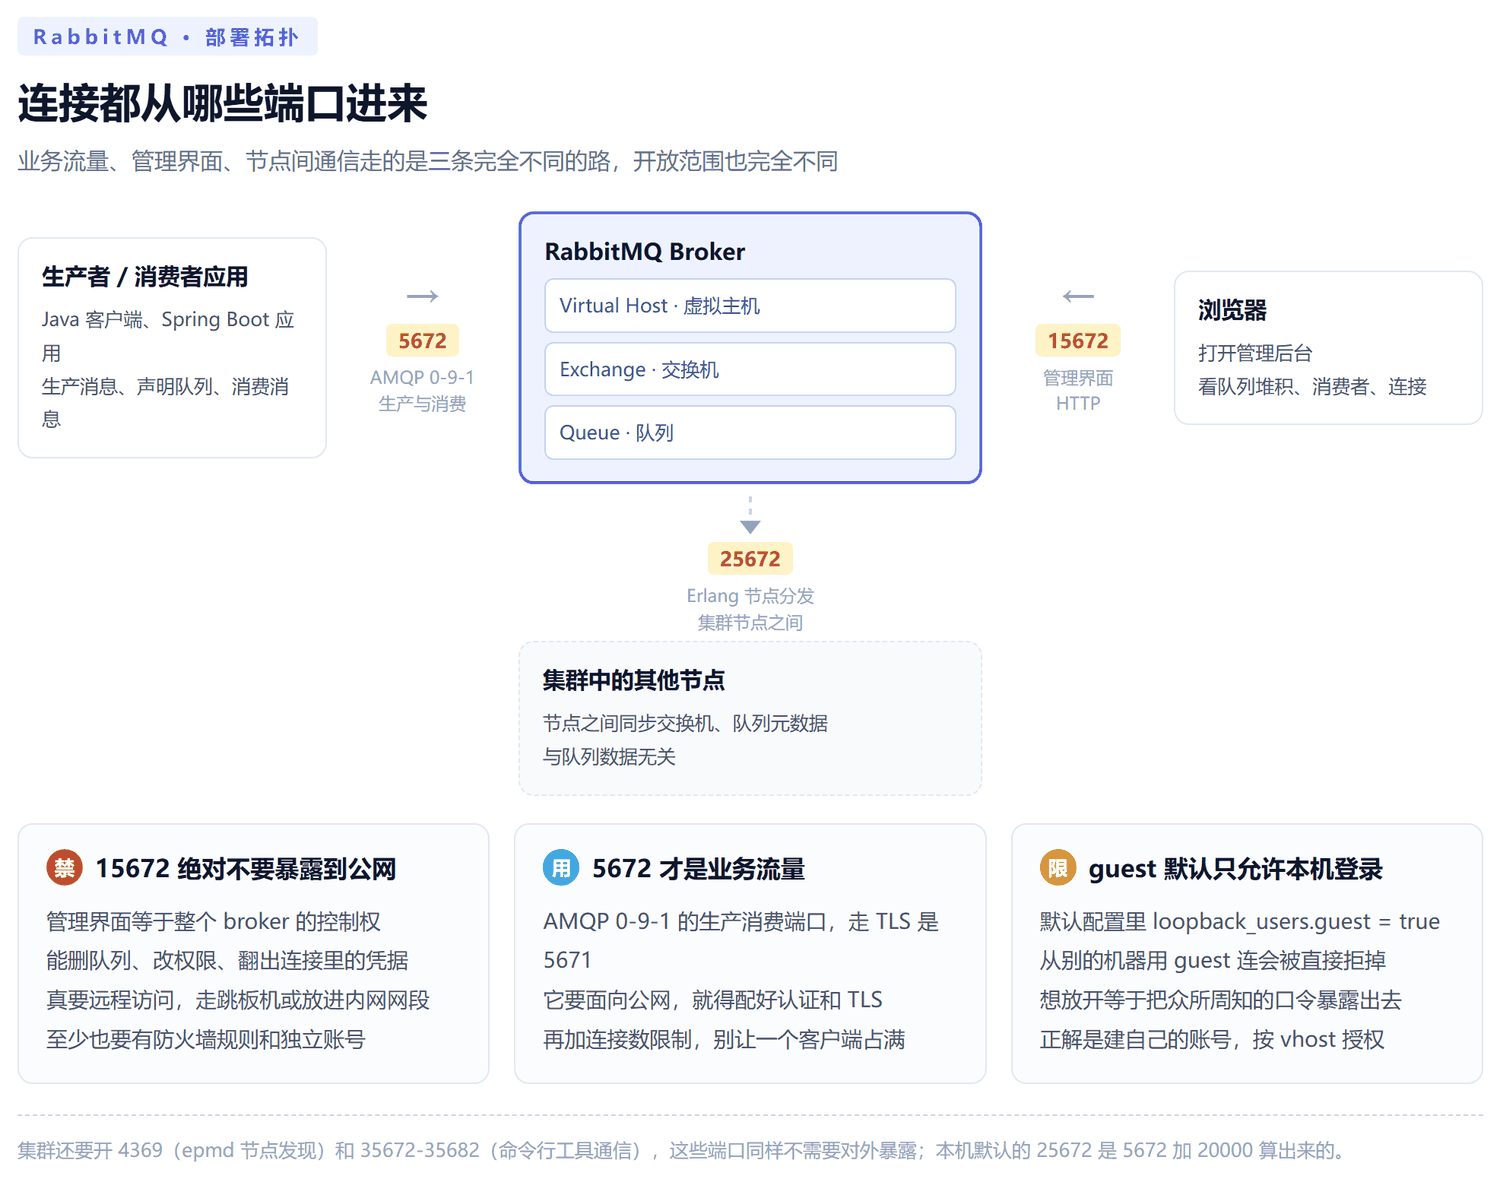Click the downward arrow below the Broker box

(x=750, y=515)
